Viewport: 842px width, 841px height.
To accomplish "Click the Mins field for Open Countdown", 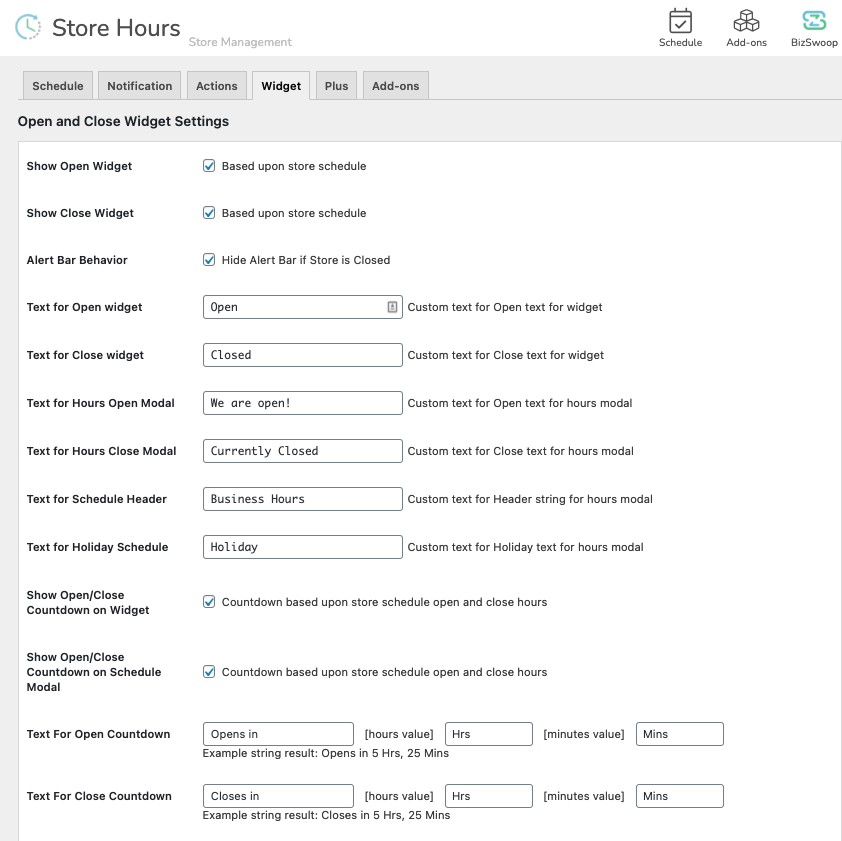I will (680, 734).
